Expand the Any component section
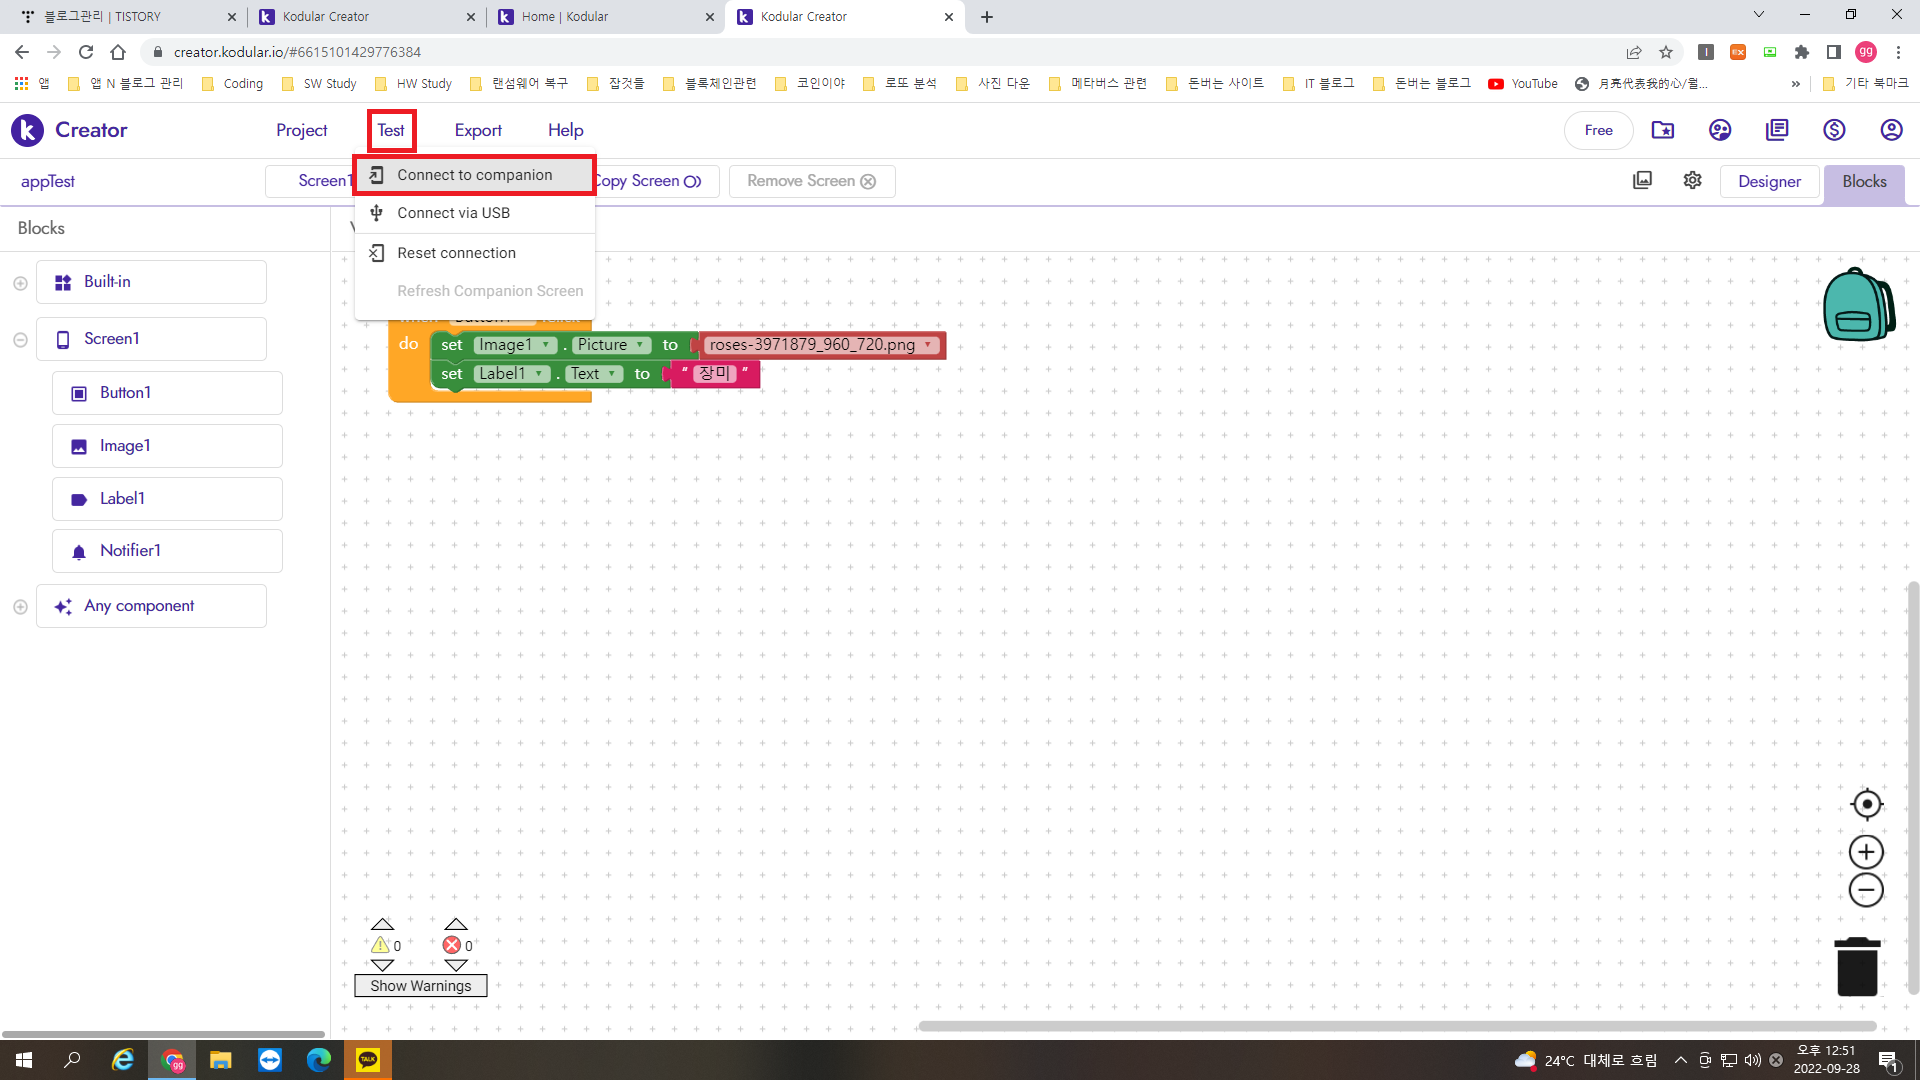This screenshot has height=1080, width=1920. [x=20, y=607]
